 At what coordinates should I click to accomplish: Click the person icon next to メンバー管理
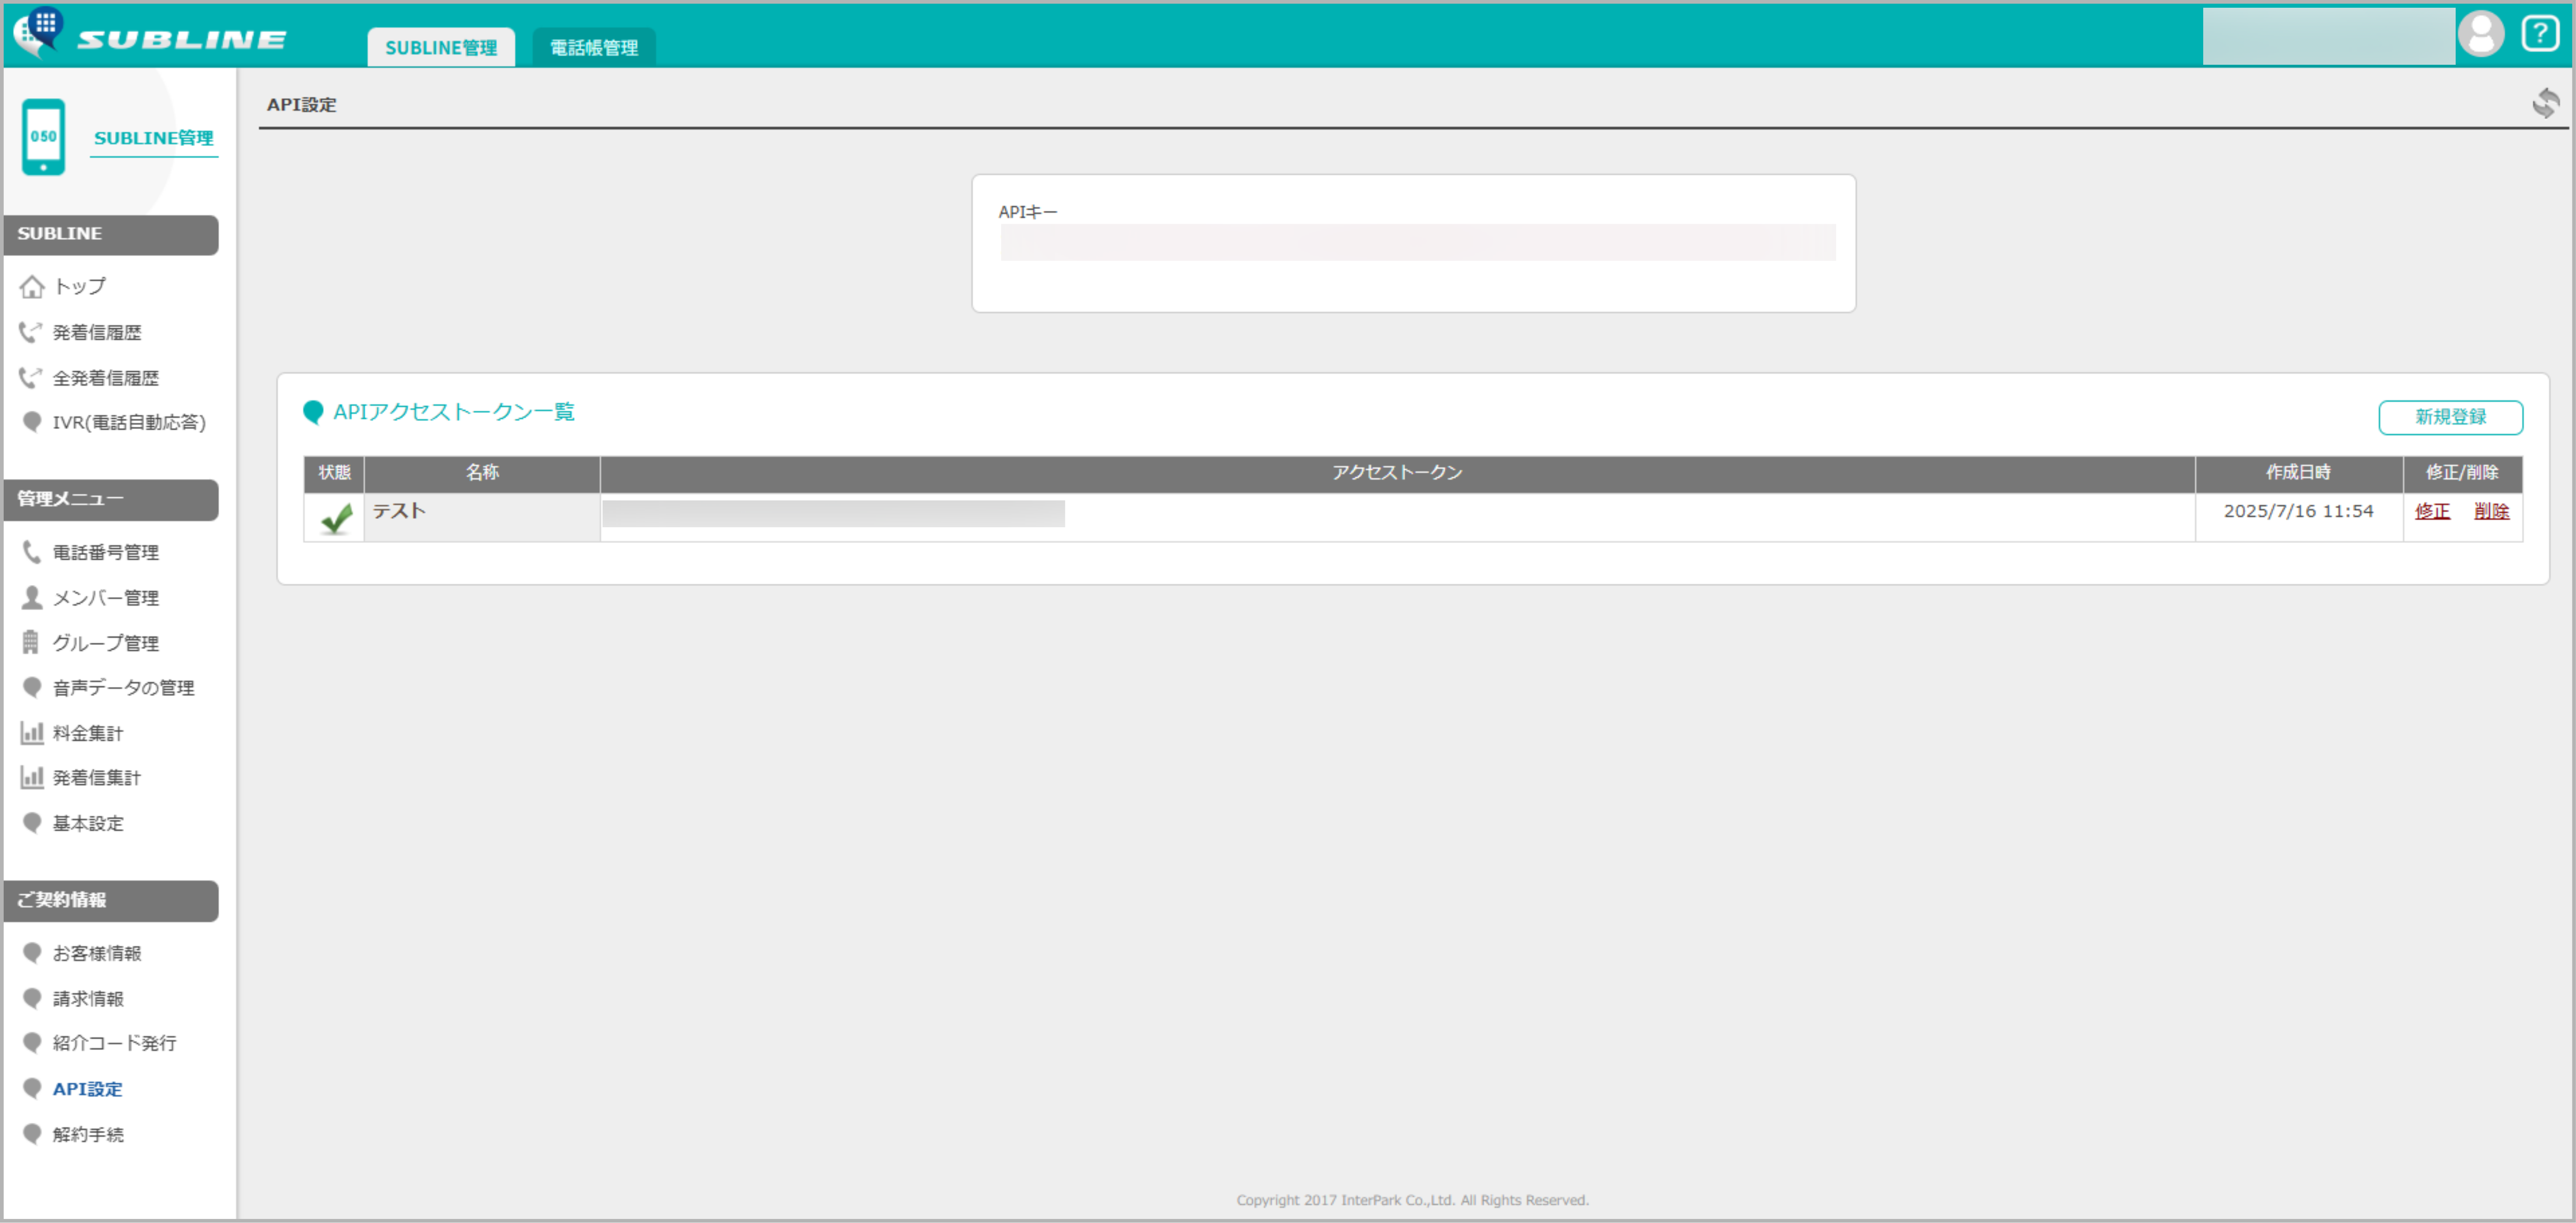(32, 597)
